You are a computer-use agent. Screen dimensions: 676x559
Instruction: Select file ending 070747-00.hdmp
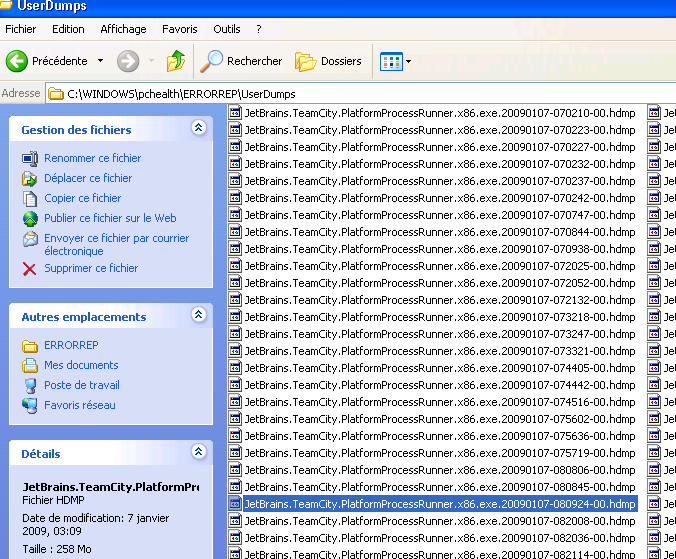tap(440, 215)
